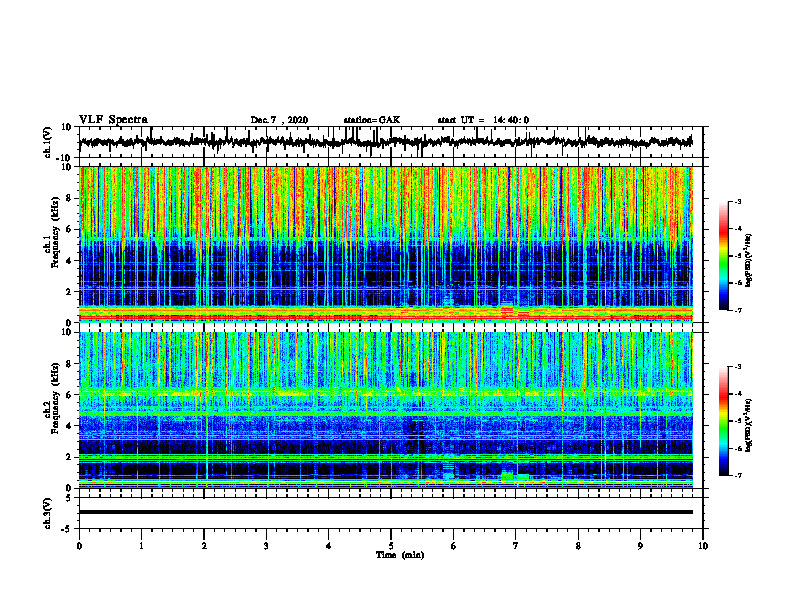
Task: Click the 'VLF Spectra' title text
Action: (113, 120)
